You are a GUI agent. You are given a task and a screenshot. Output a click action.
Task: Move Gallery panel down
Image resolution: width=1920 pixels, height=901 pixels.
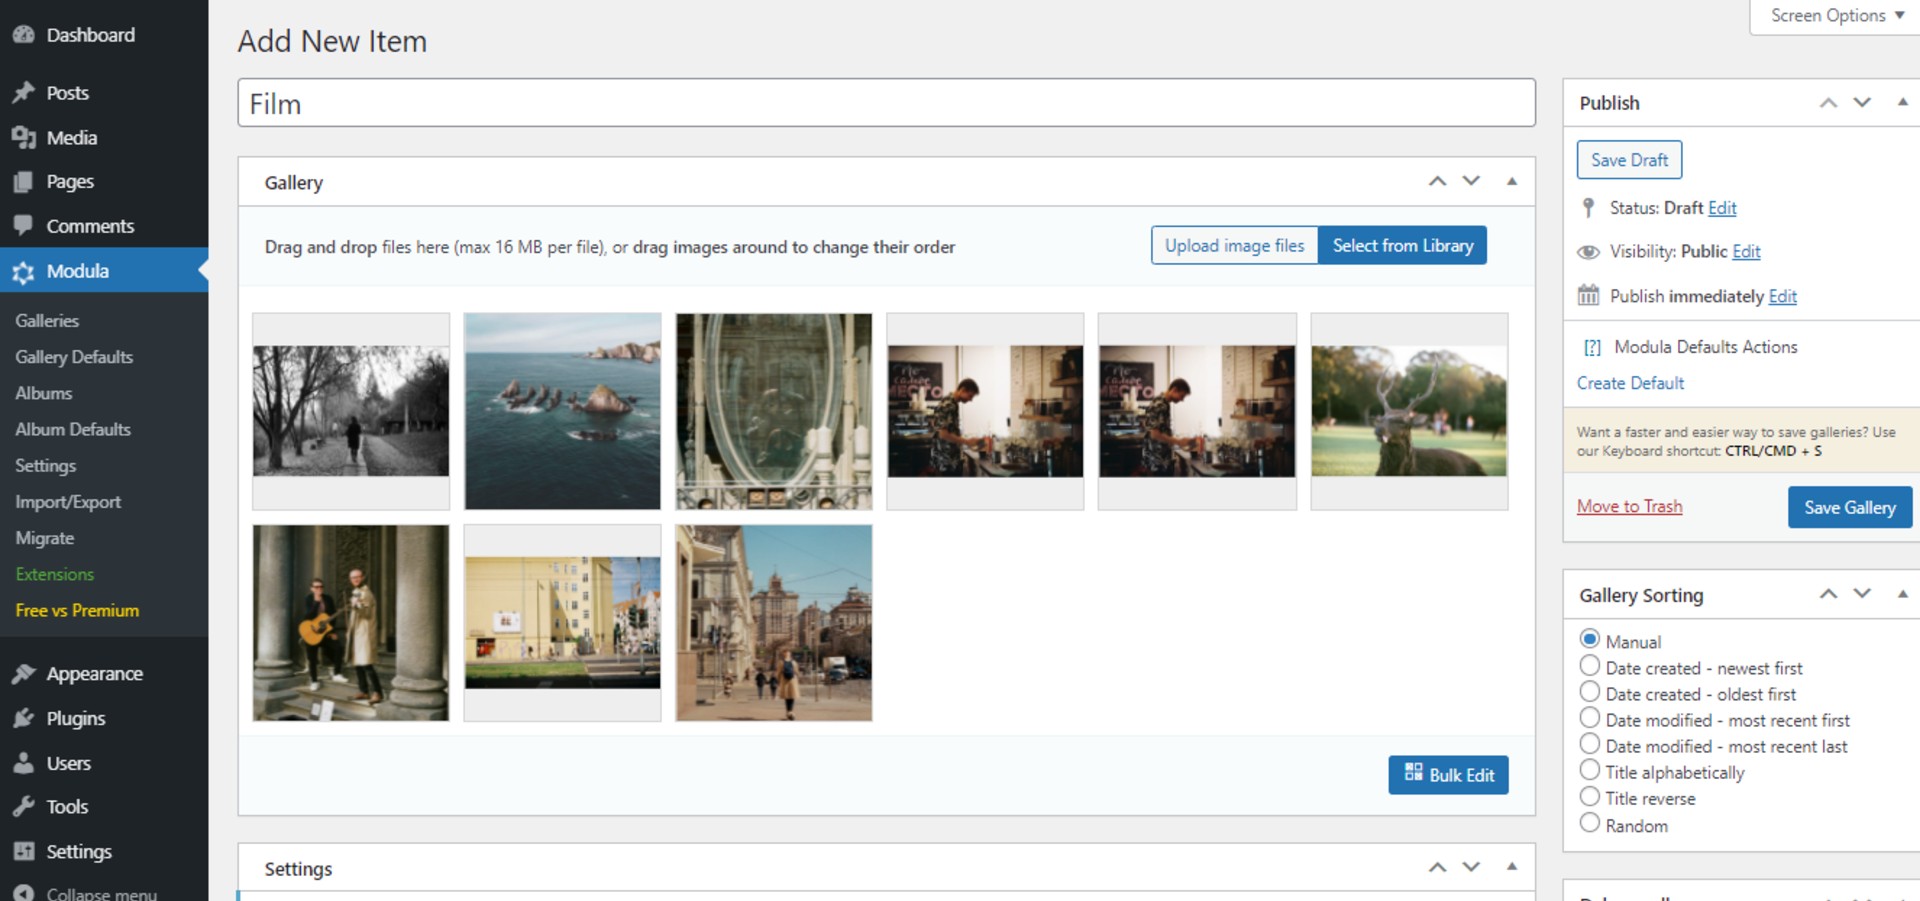[x=1471, y=181]
